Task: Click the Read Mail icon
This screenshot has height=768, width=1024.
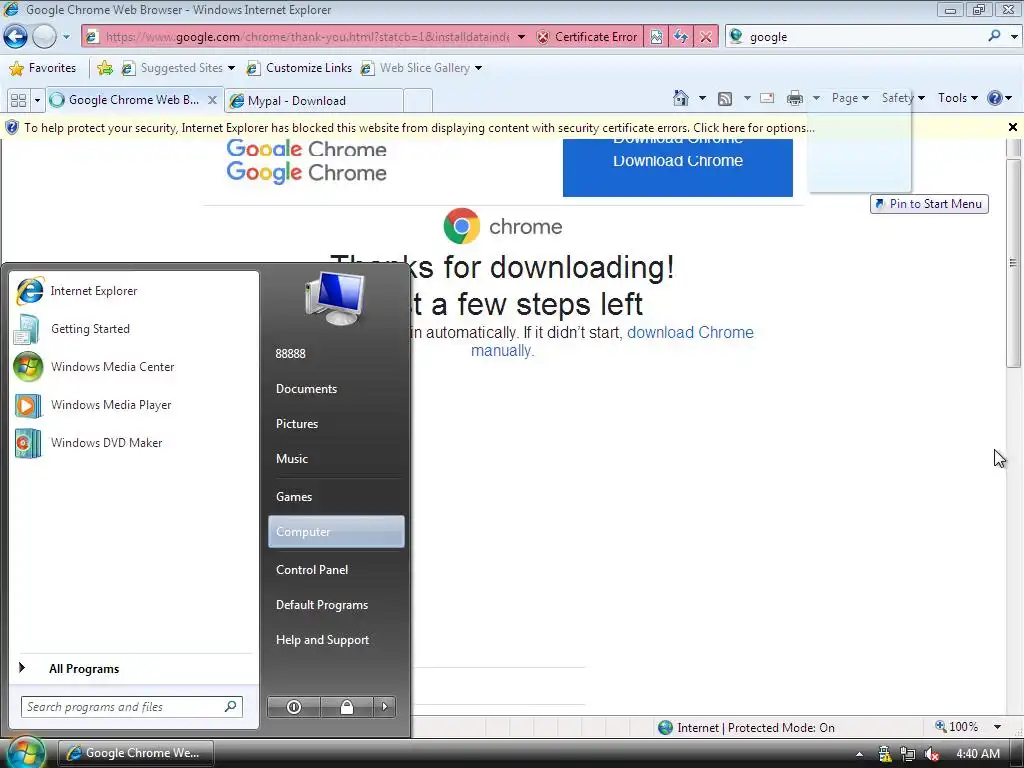Action: click(x=767, y=98)
